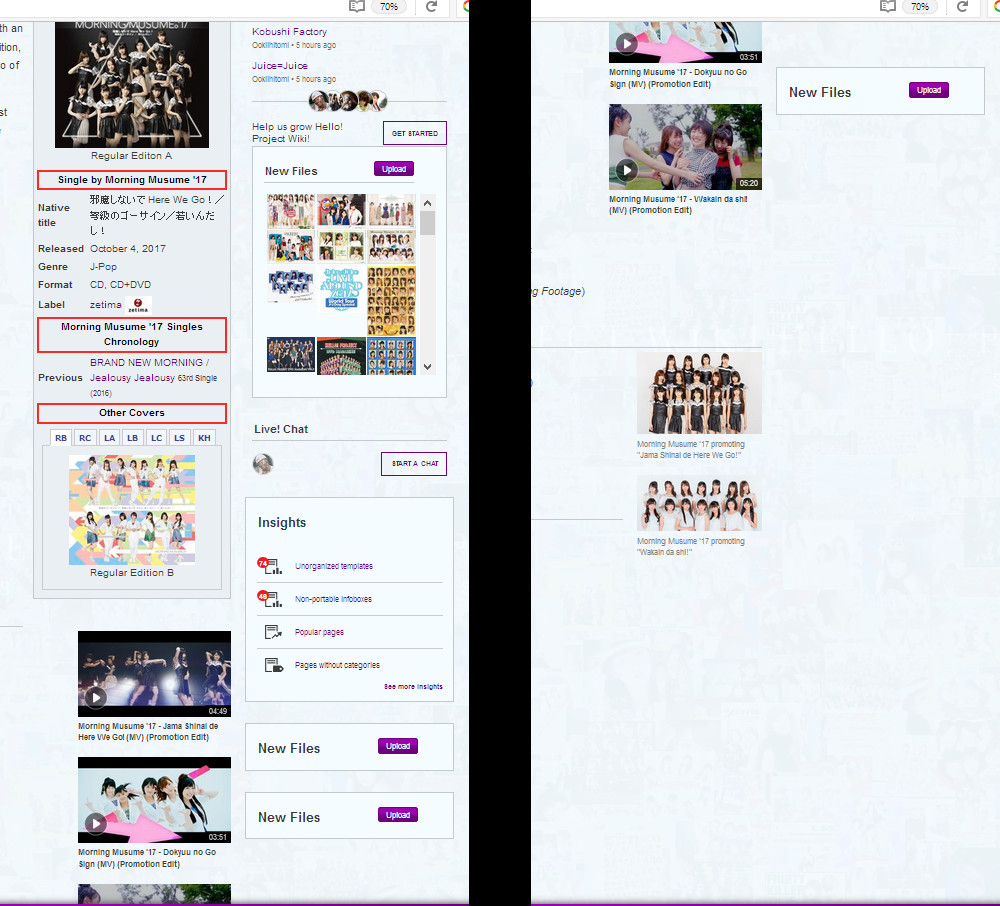Click genre value J-Pop

coord(103,267)
